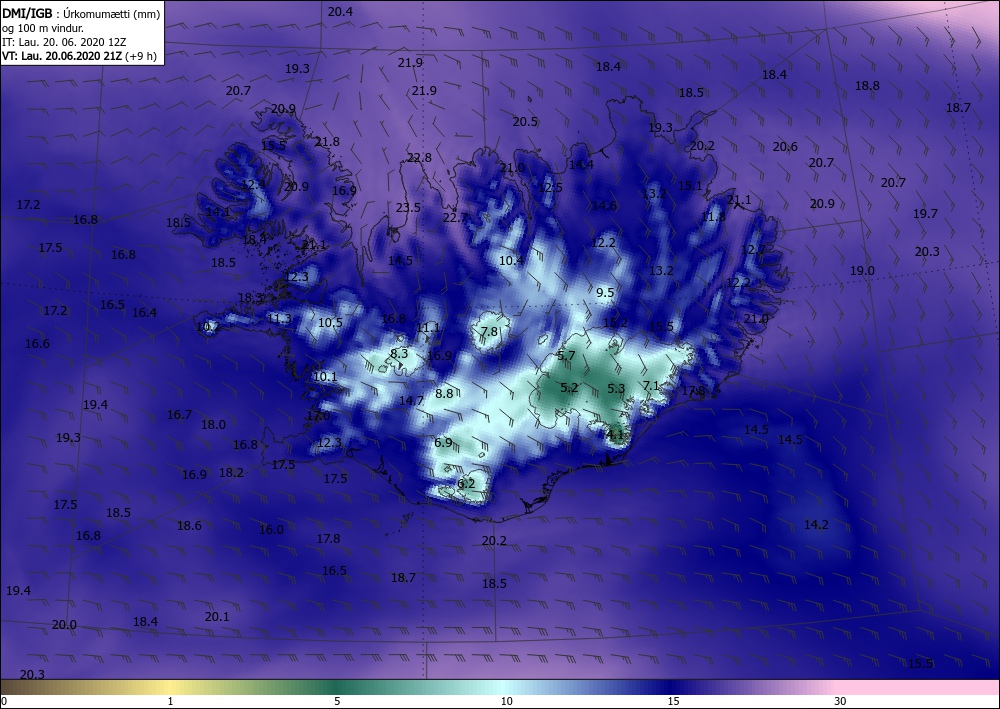Click the map value 4.1
Image resolution: width=1000 pixels, height=709 pixels.
coord(615,435)
